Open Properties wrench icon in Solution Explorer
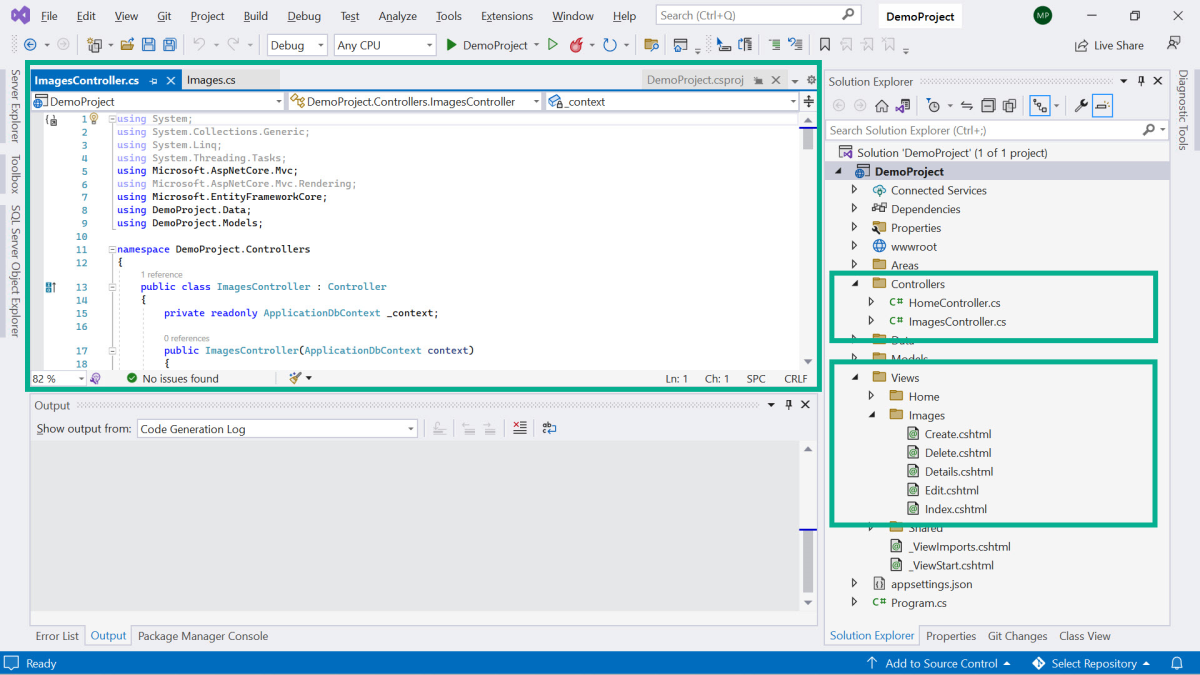This screenshot has width=1200, height=675. [x=1080, y=105]
